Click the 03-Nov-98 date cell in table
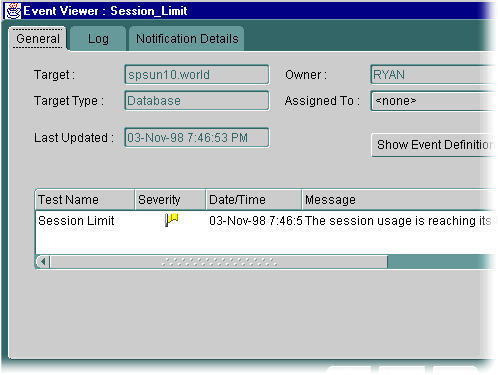The width and height of the screenshot is (498, 375). 255,221
